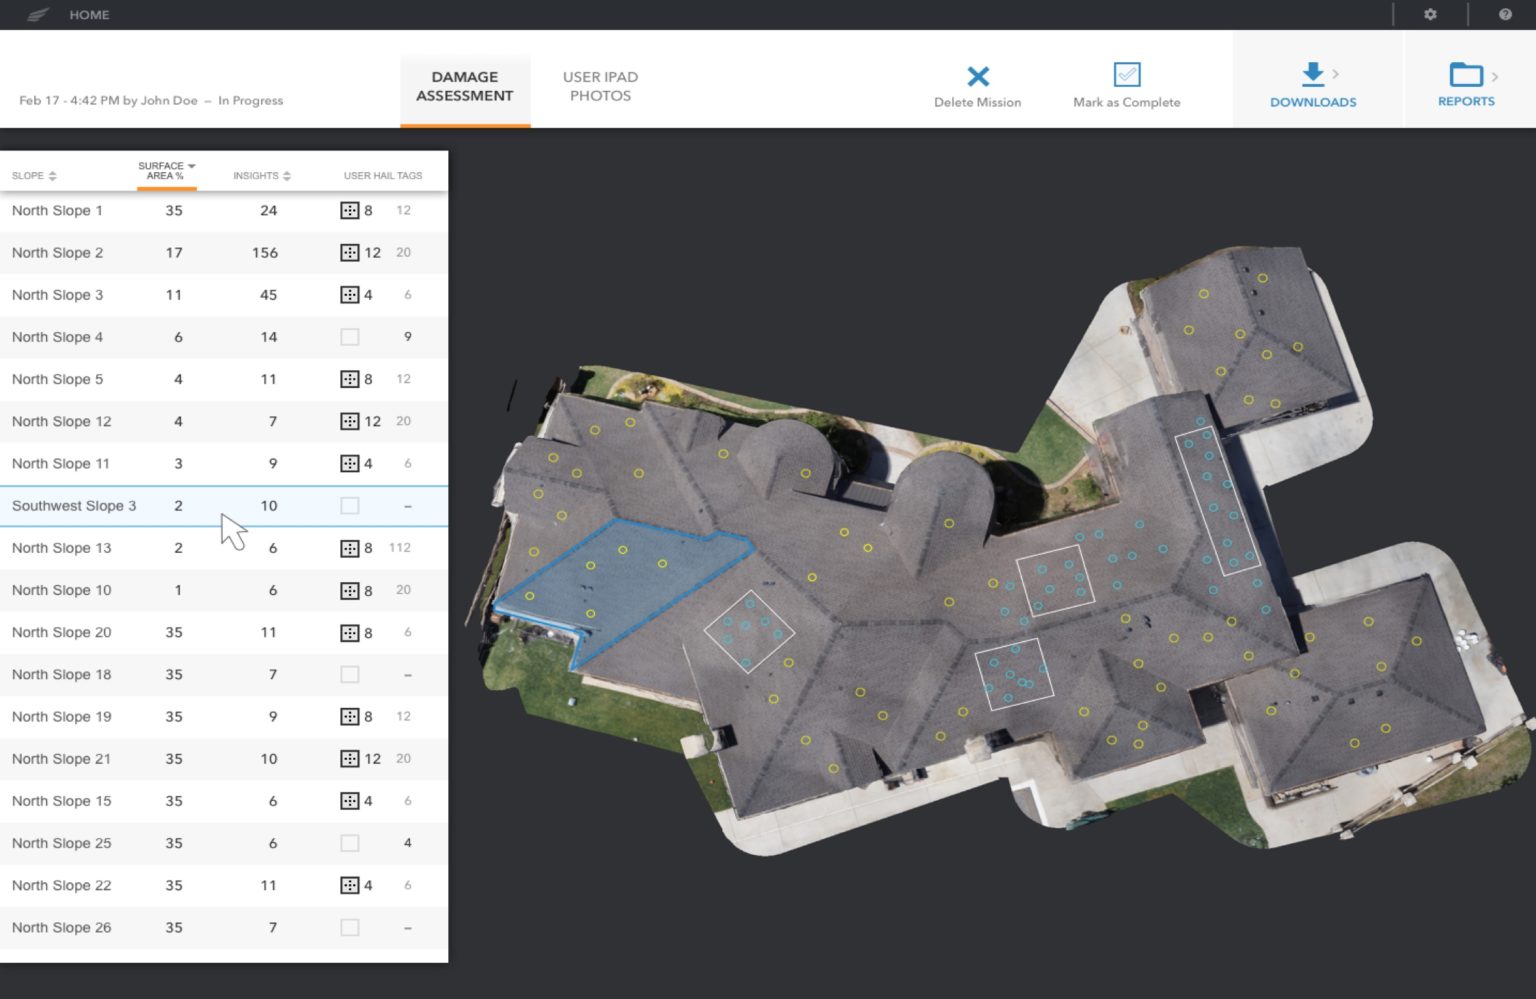Screen dimensions: 1536x999
Task: Click the settings gear icon
Action: point(1430,14)
